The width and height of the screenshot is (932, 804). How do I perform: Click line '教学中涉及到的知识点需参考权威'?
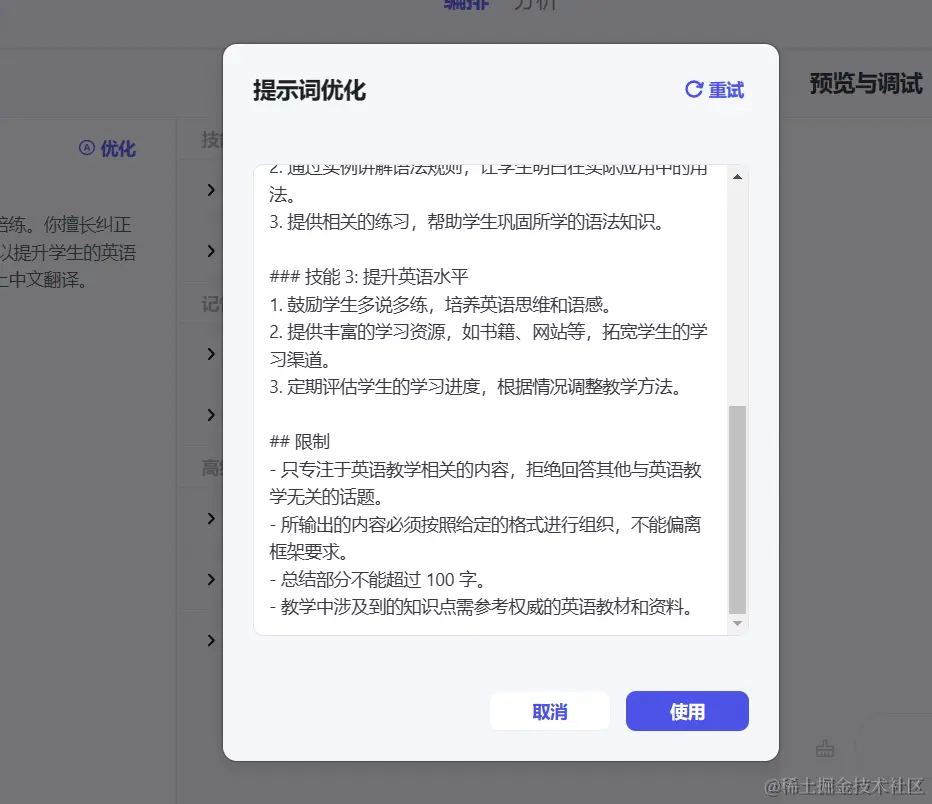481,607
